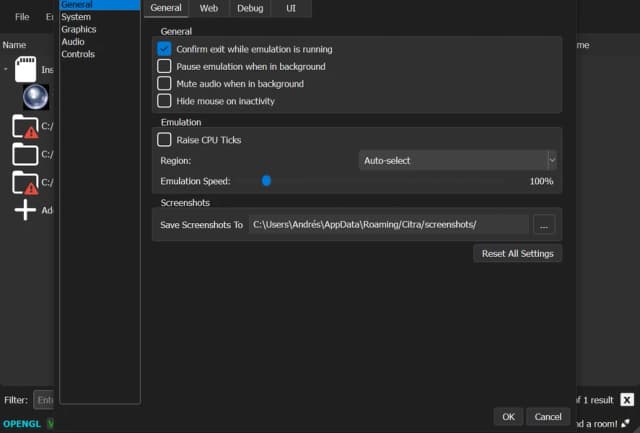640x433 pixels.
Task: Collapse the installed titles tree arrow
Action: 6,69
